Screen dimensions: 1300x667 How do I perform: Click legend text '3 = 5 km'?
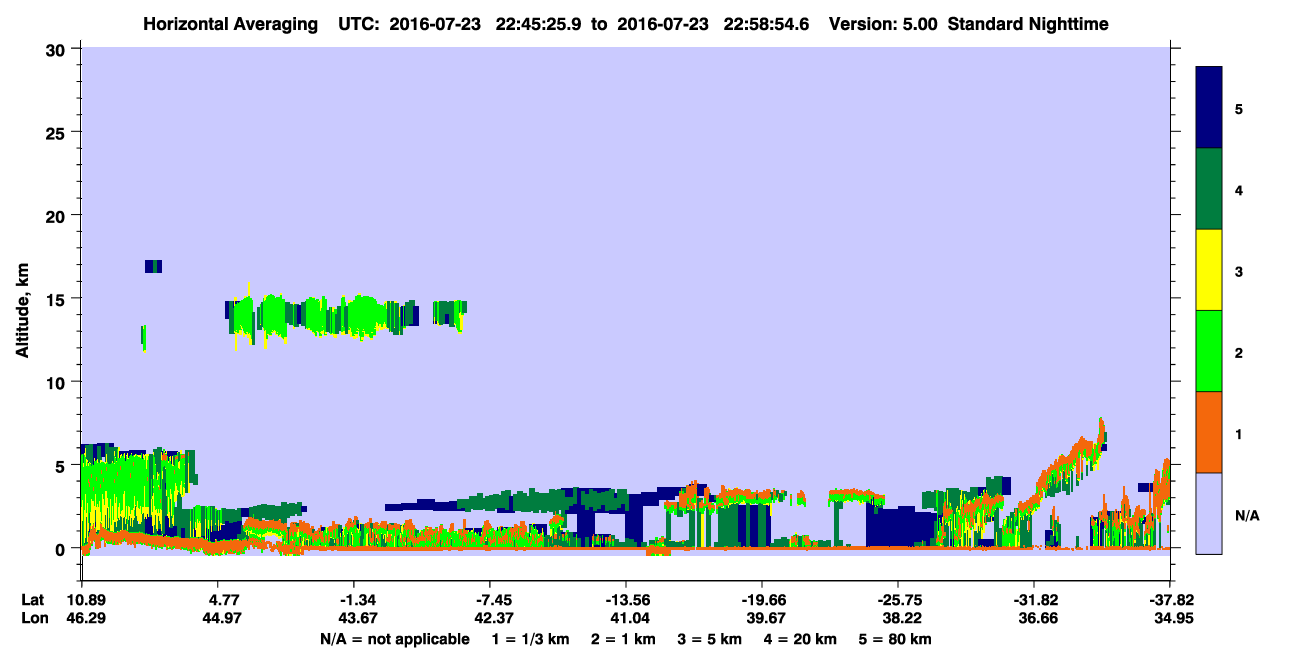click(710, 639)
